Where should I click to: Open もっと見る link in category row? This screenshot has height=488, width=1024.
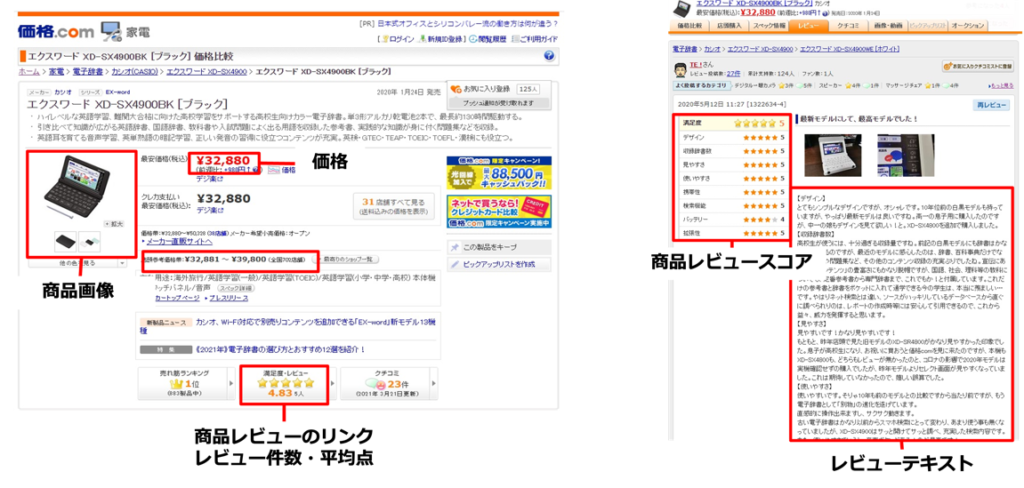click(x=1002, y=86)
